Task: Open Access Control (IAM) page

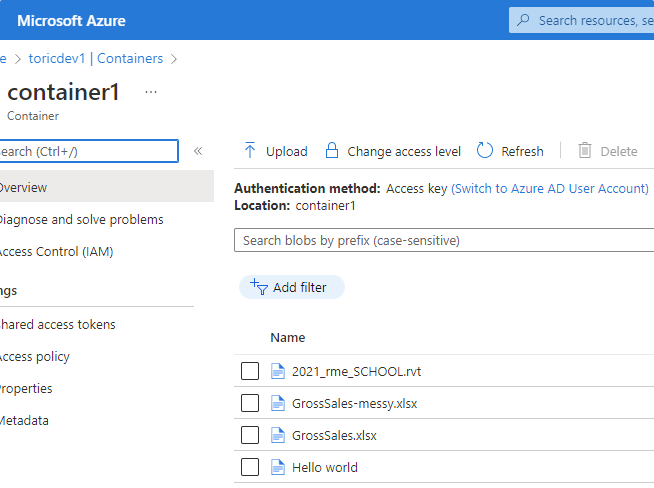Action: 56,251
